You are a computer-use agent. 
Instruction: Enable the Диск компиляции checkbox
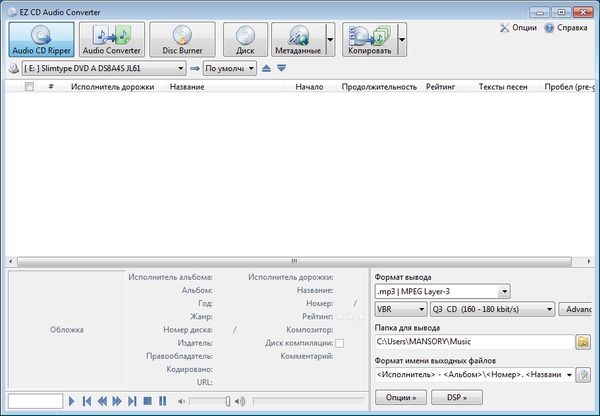(339, 343)
